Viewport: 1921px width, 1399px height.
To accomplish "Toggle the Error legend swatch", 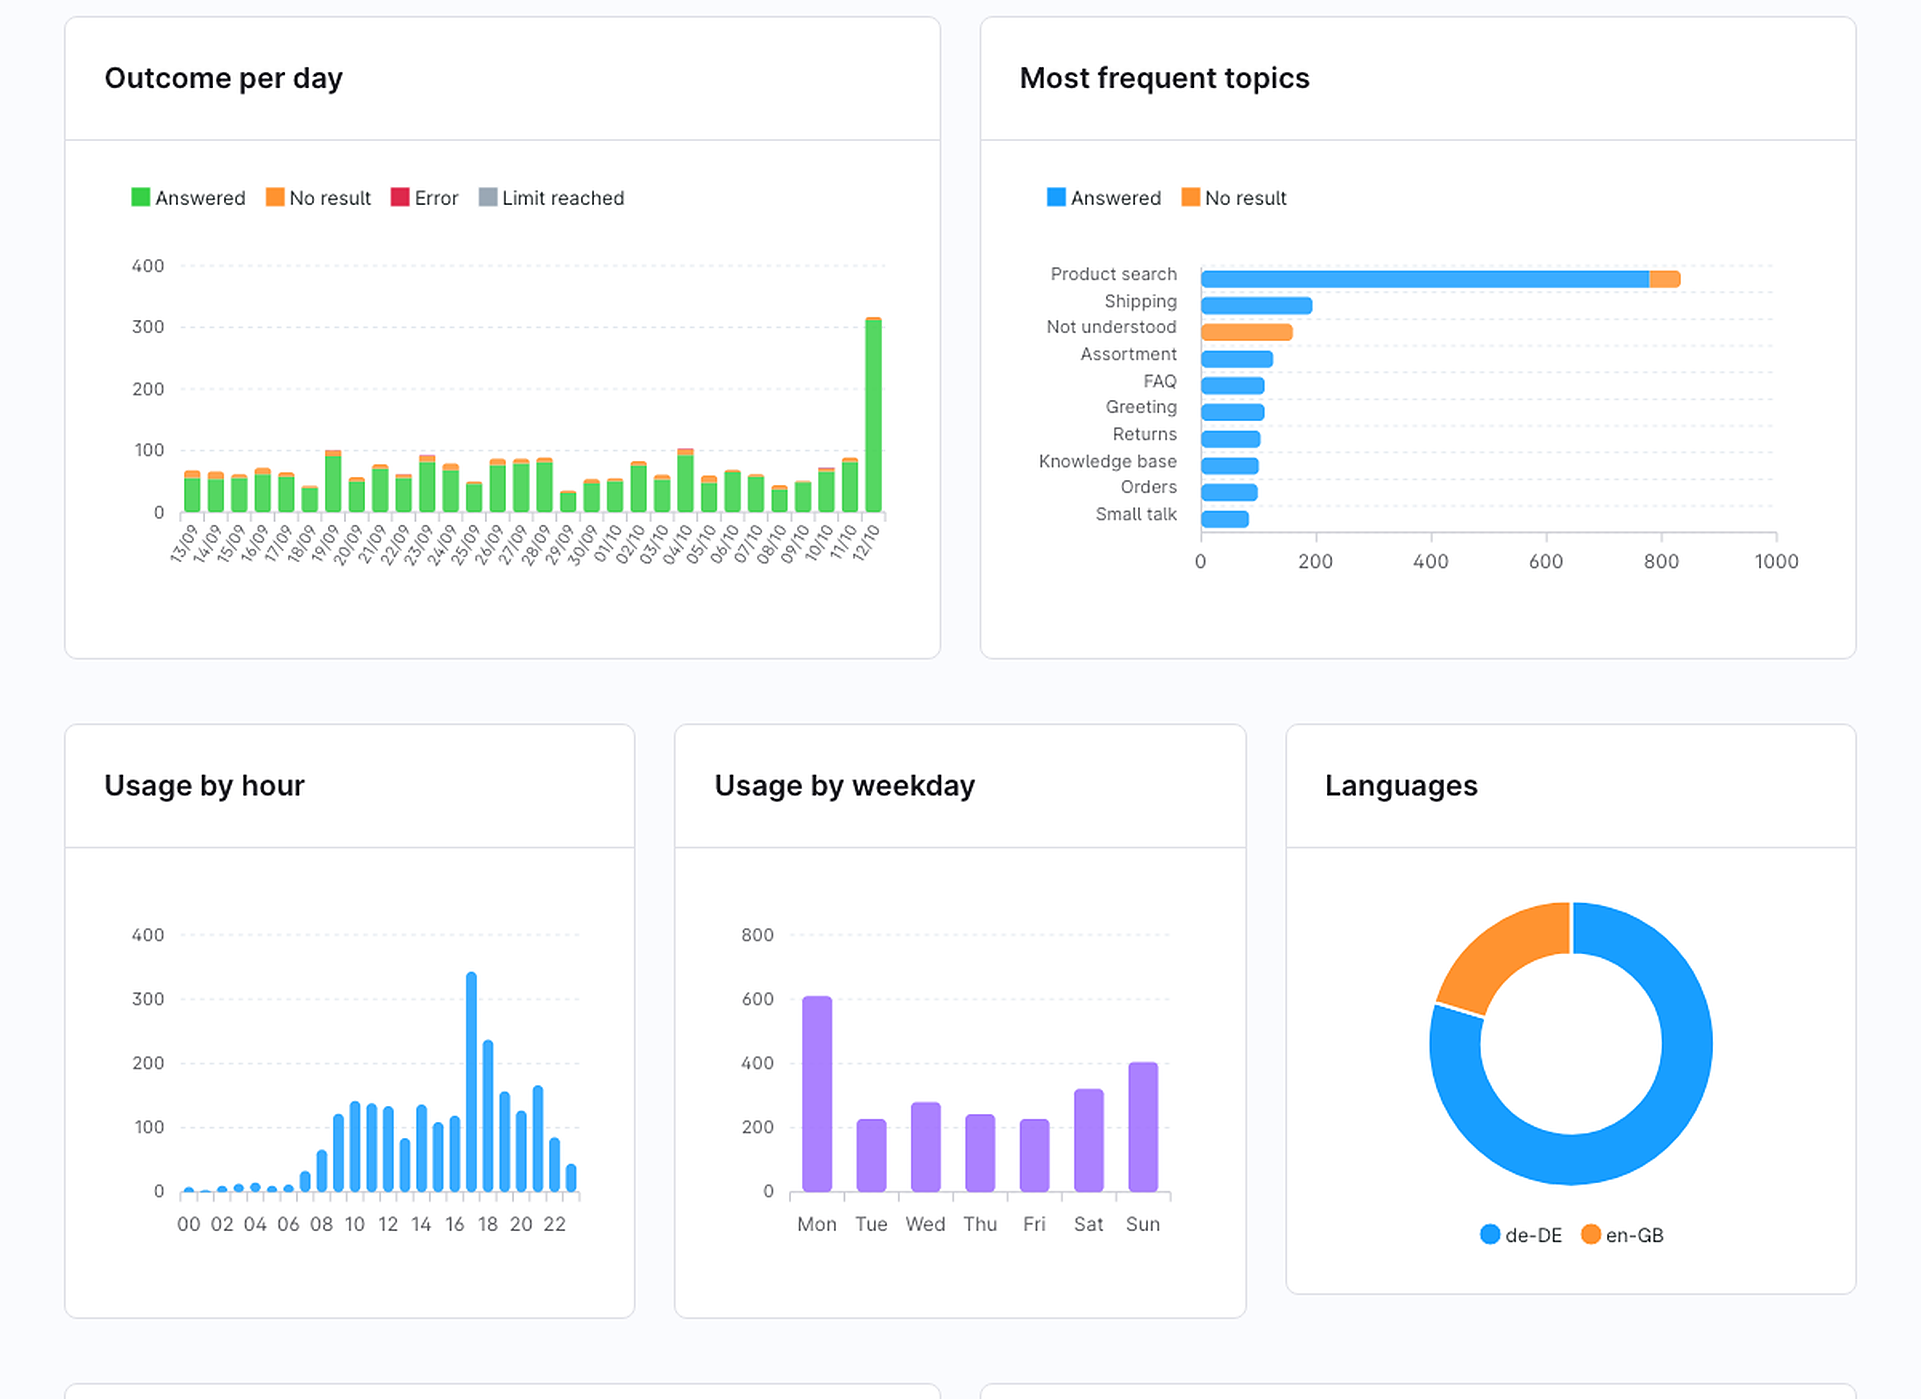I will (x=400, y=197).
